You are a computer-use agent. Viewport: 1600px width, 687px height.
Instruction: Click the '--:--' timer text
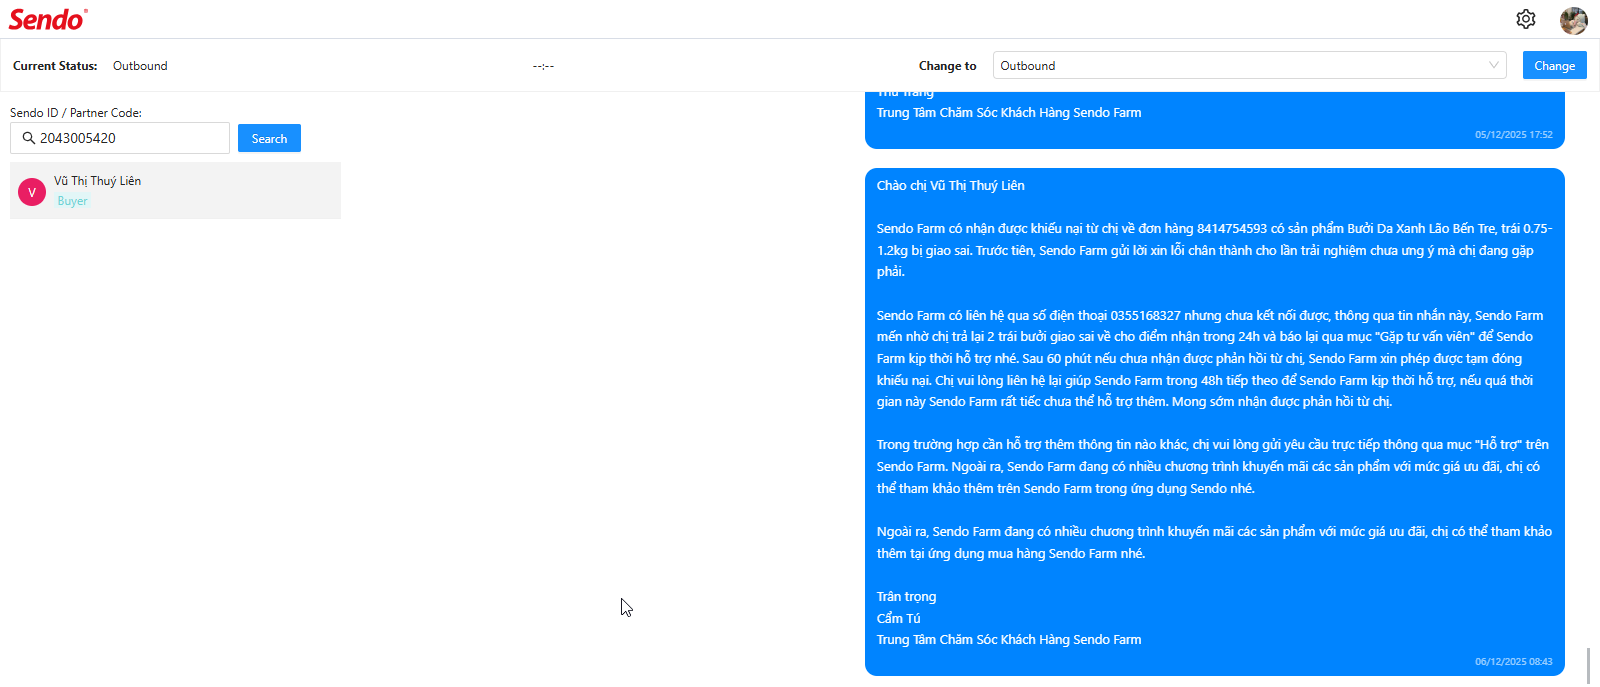click(543, 66)
